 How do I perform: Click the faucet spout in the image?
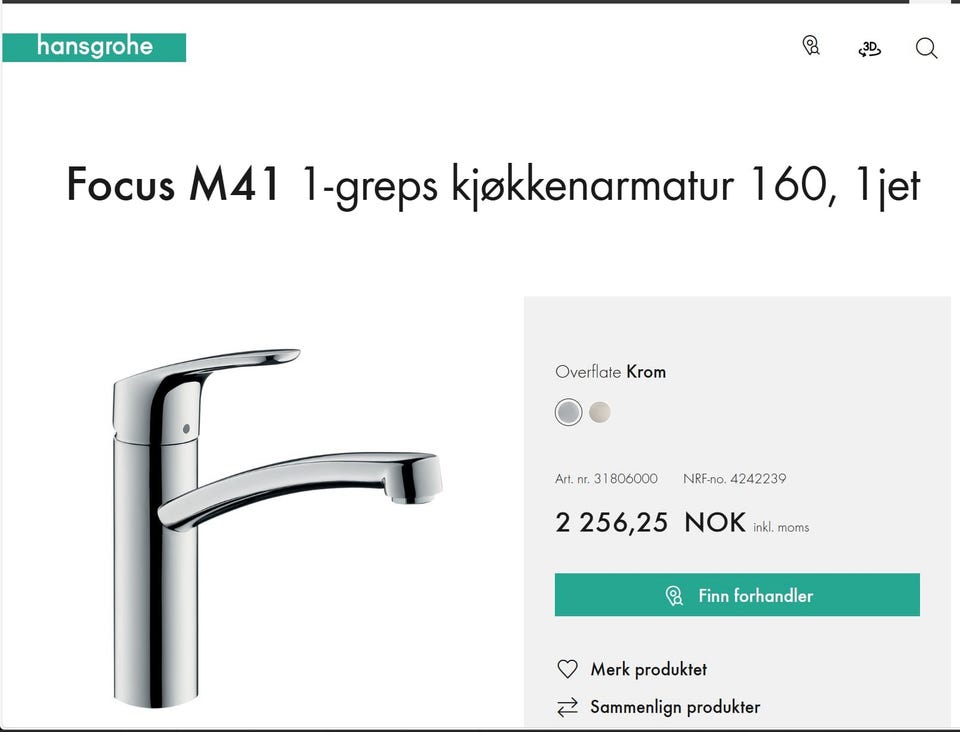(x=300, y=490)
